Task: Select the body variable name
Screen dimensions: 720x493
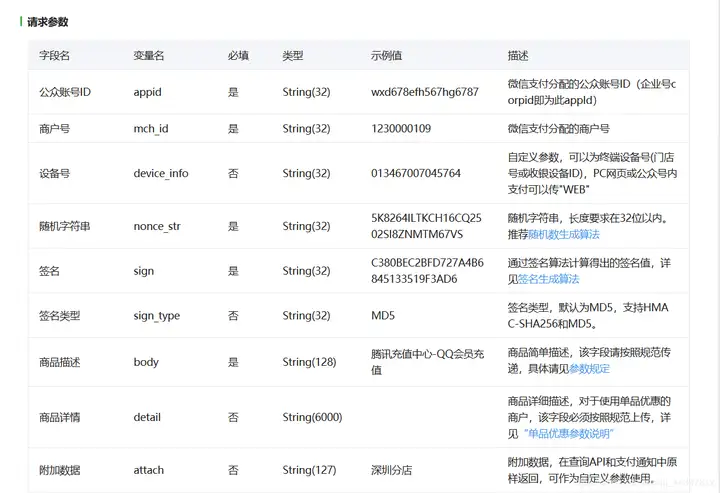Action: 146,362
